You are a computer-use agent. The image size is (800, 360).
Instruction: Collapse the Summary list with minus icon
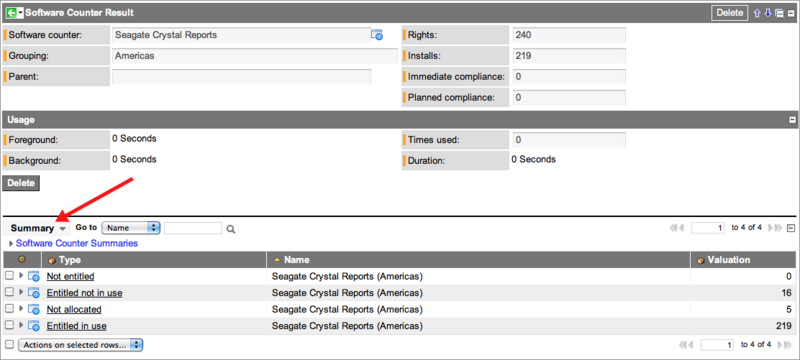[x=791, y=228]
